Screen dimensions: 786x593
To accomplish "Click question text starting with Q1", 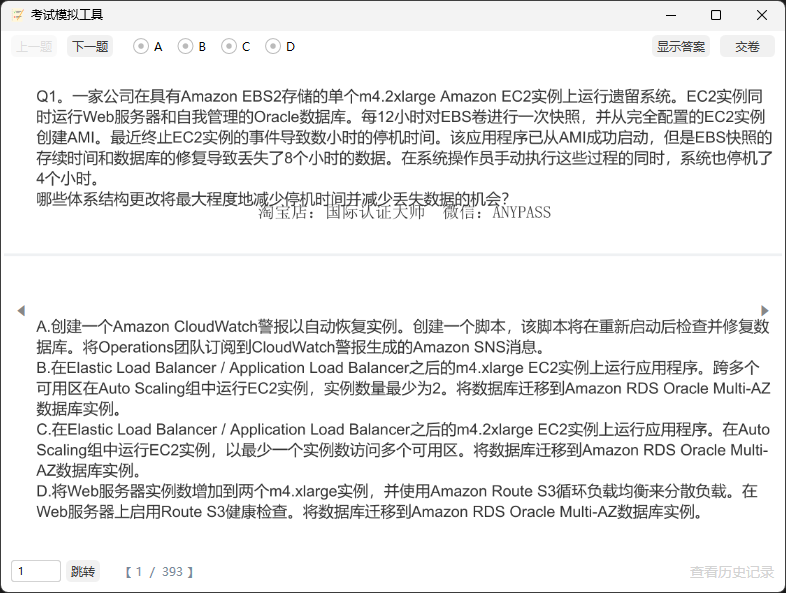I will (x=404, y=137).
